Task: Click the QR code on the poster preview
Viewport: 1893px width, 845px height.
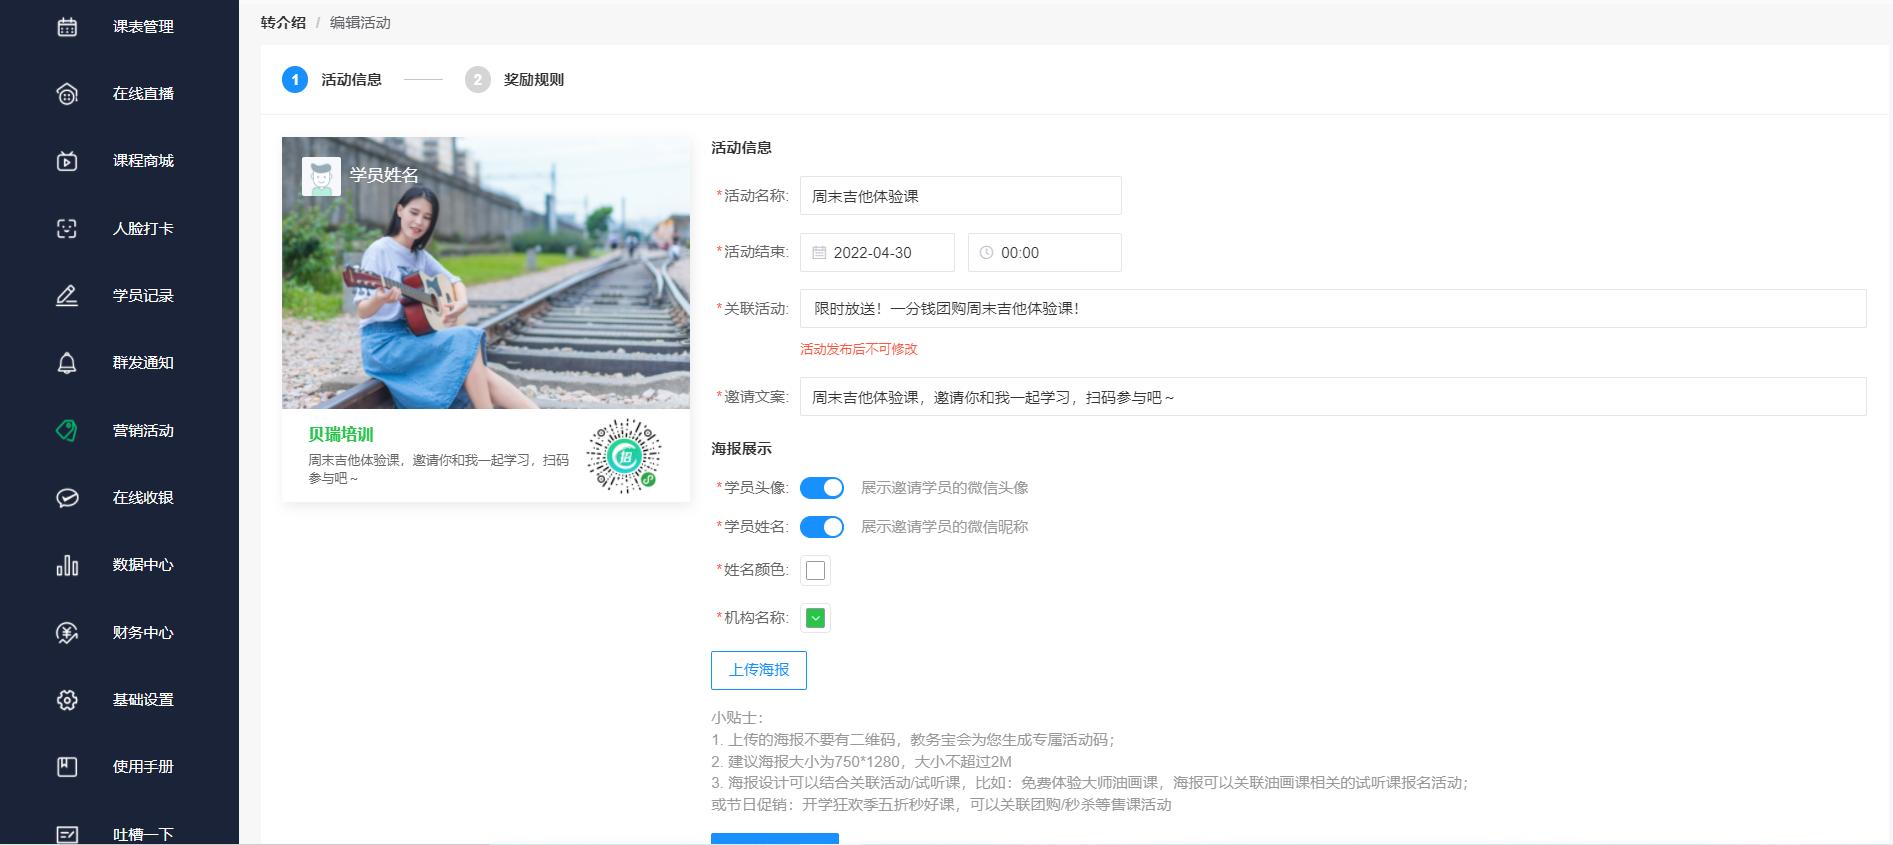Action: point(624,457)
